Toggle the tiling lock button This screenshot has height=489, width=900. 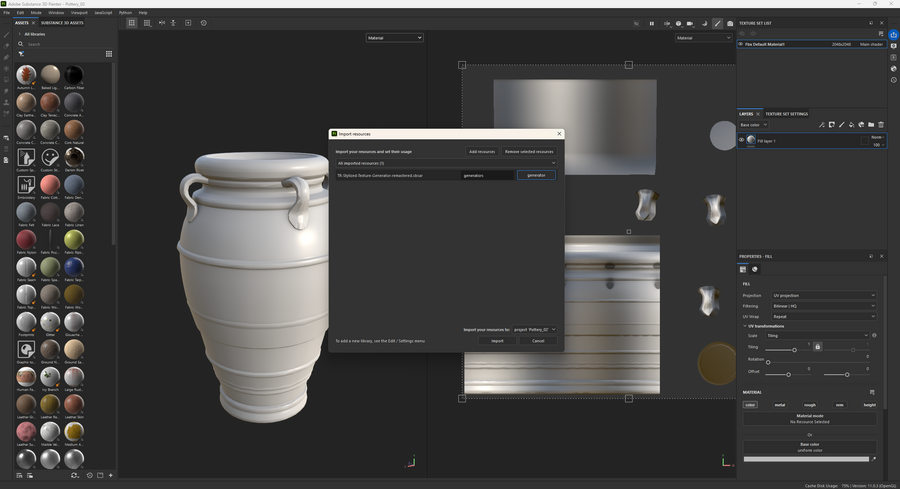(817, 346)
